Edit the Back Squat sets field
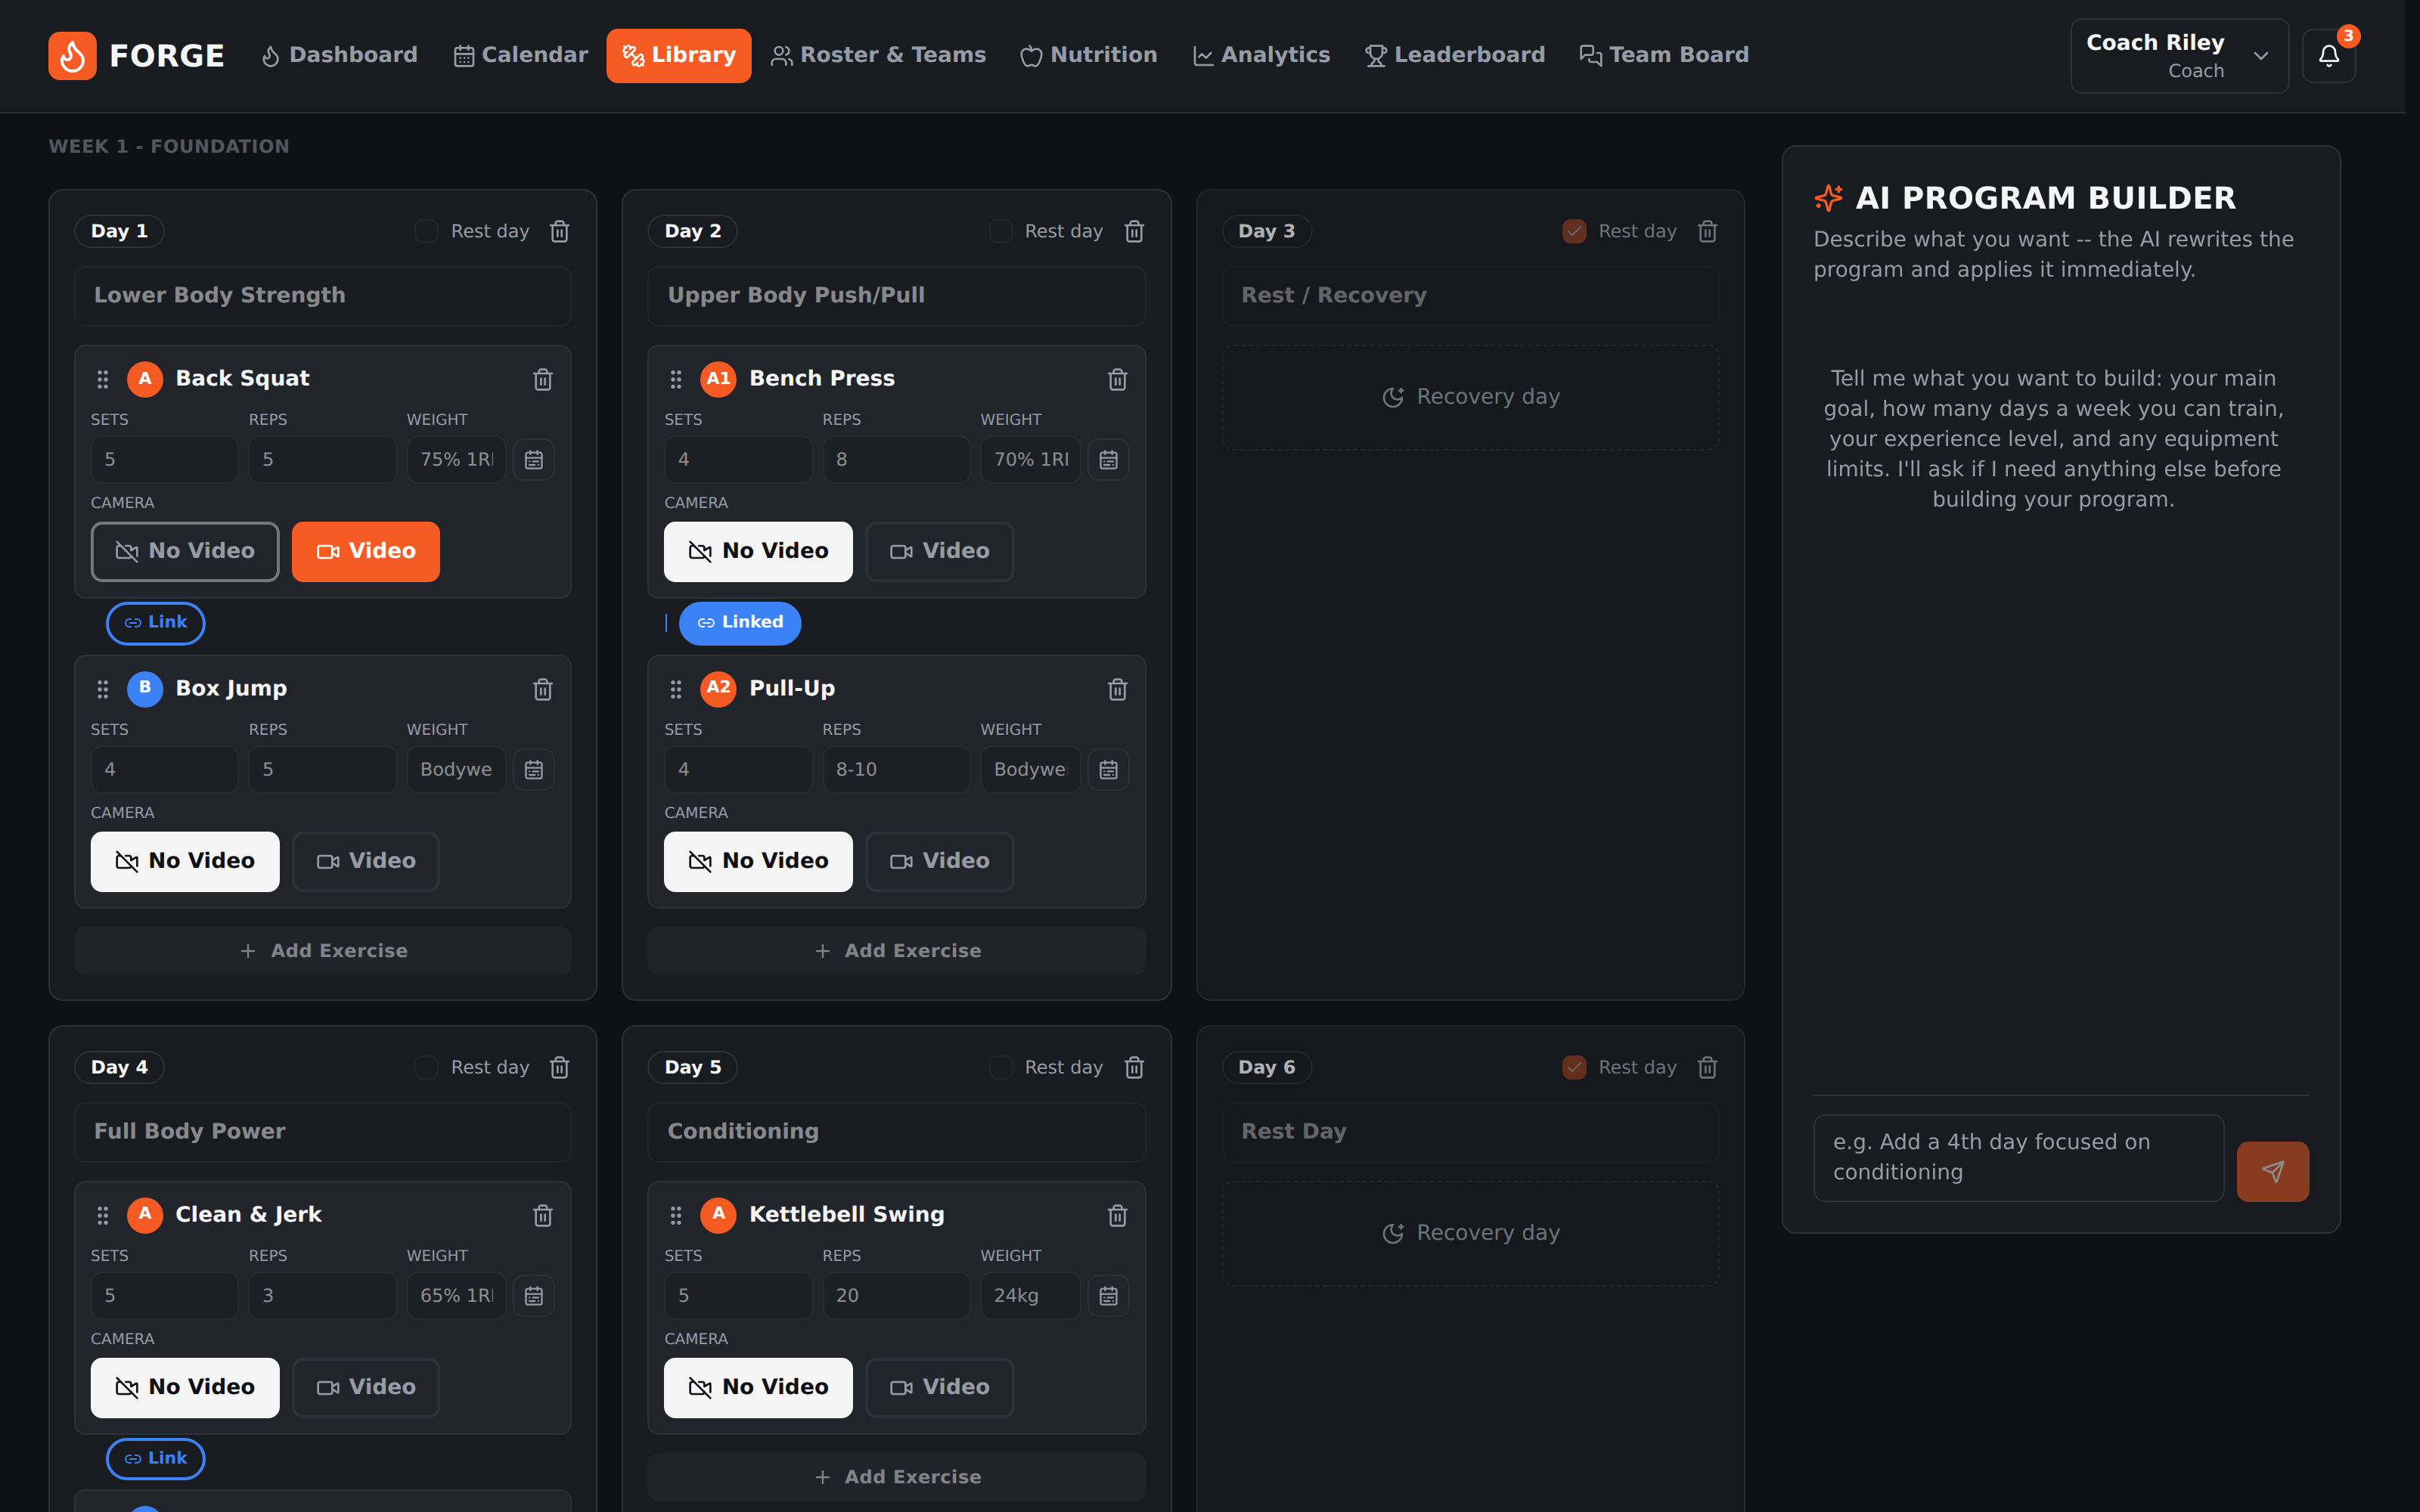This screenshot has width=2420, height=1512. (x=164, y=460)
